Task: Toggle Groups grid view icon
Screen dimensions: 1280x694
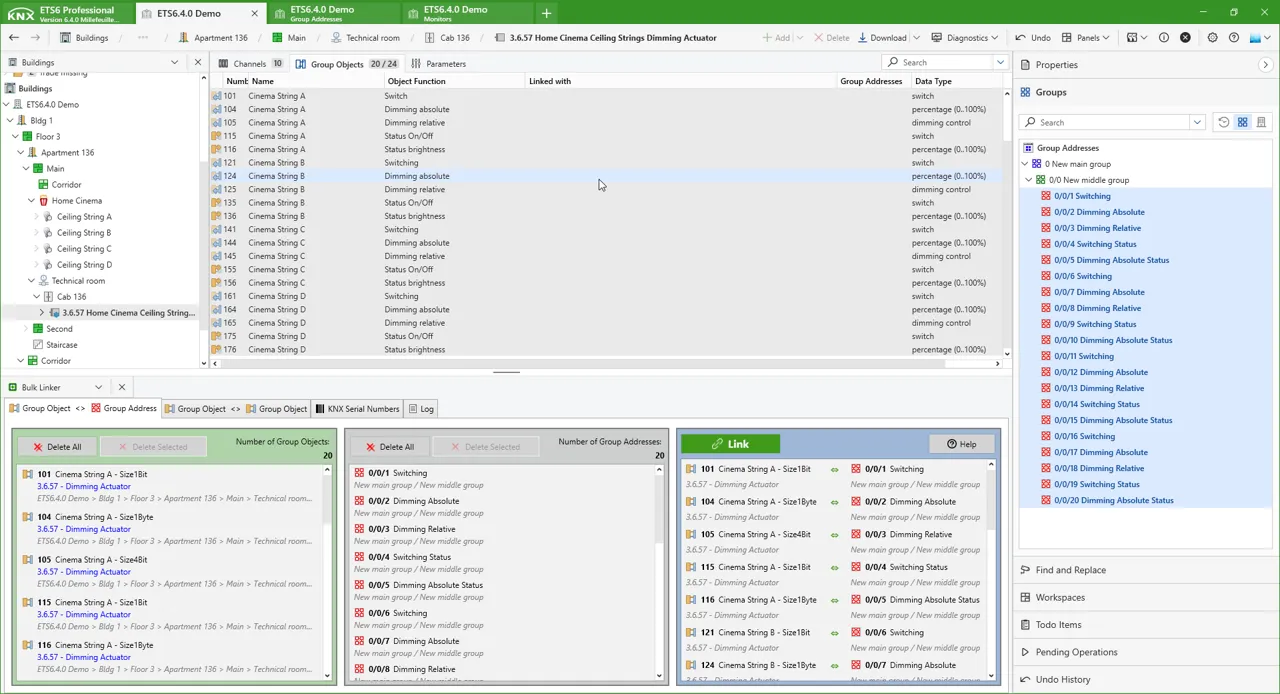Action: pyautogui.click(x=1242, y=122)
